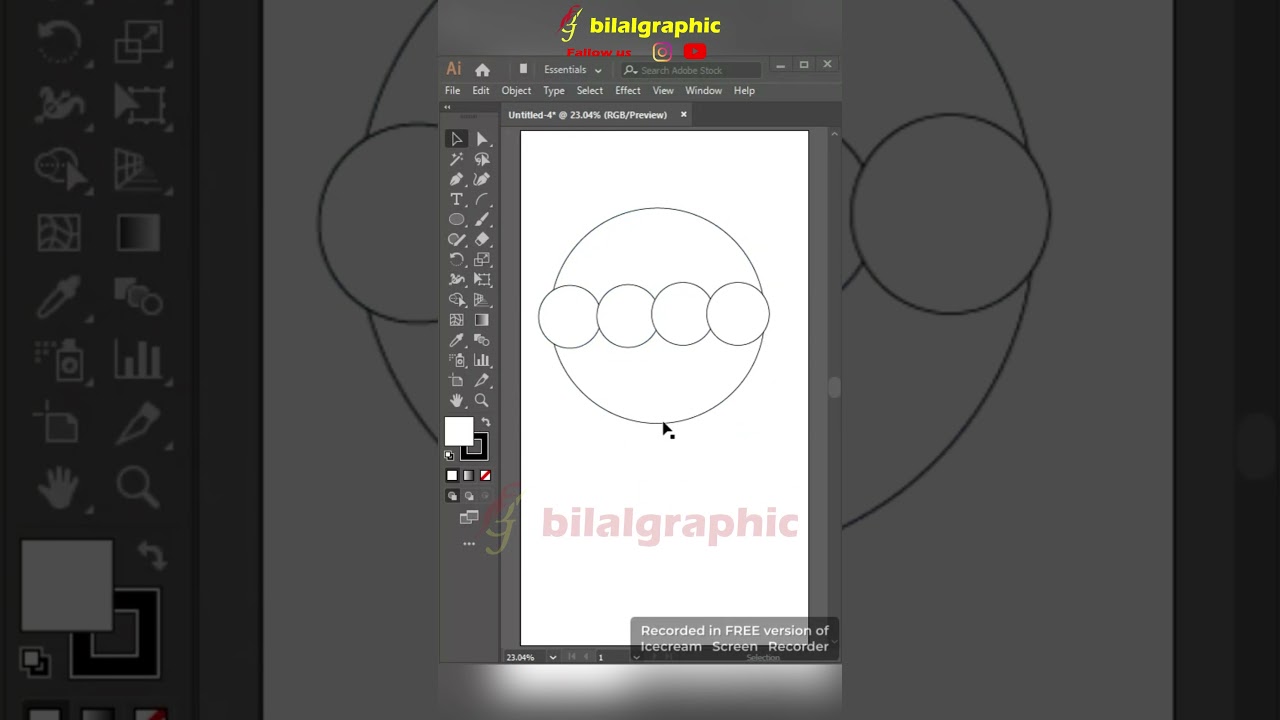Select the Pen tool
The height and width of the screenshot is (720, 1280).
pos(457,179)
